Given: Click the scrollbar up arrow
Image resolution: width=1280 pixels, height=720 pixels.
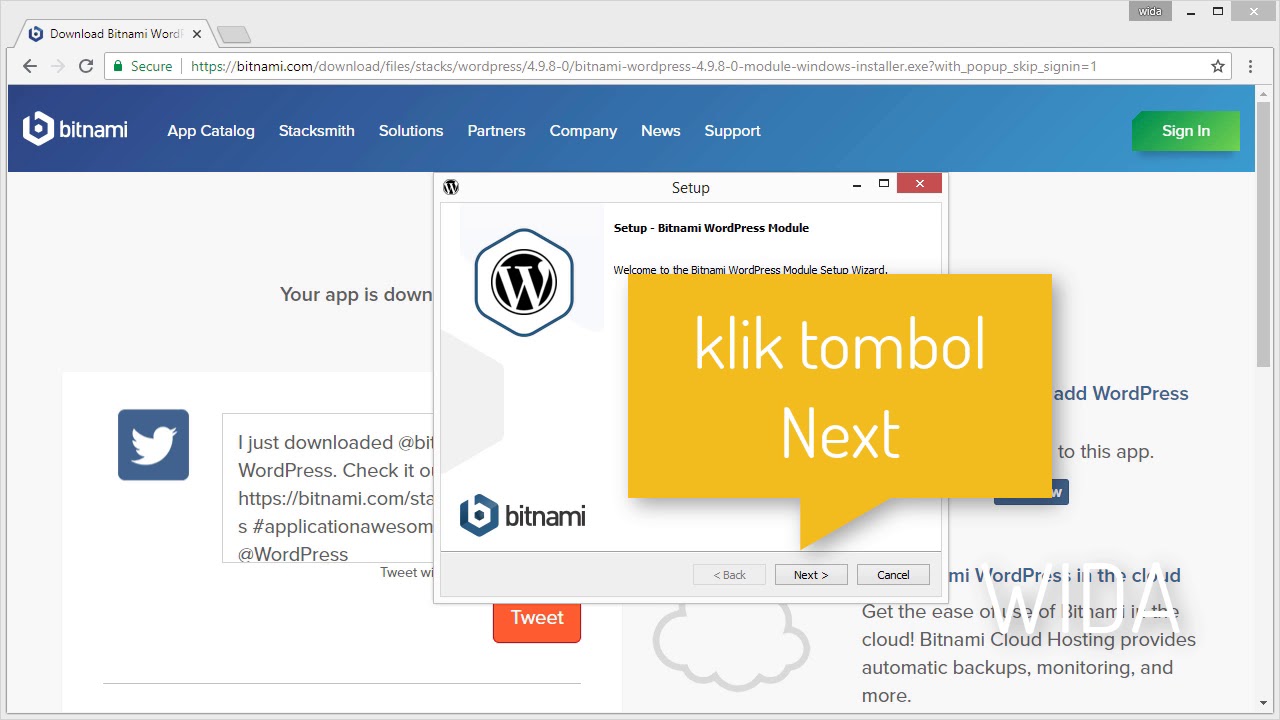Looking at the screenshot, I should [x=1263, y=92].
